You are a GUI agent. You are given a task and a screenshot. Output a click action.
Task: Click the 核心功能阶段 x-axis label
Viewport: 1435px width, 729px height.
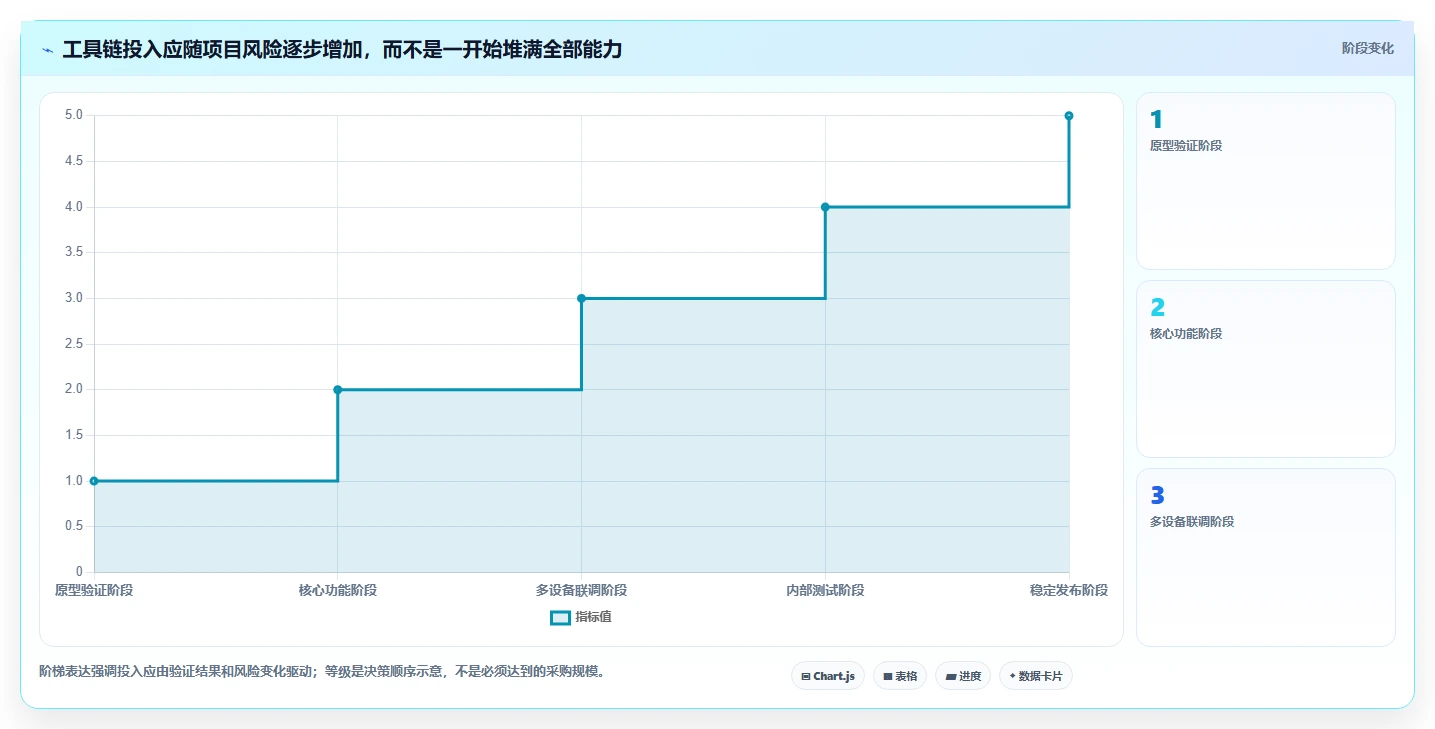[x=338, y=590]
